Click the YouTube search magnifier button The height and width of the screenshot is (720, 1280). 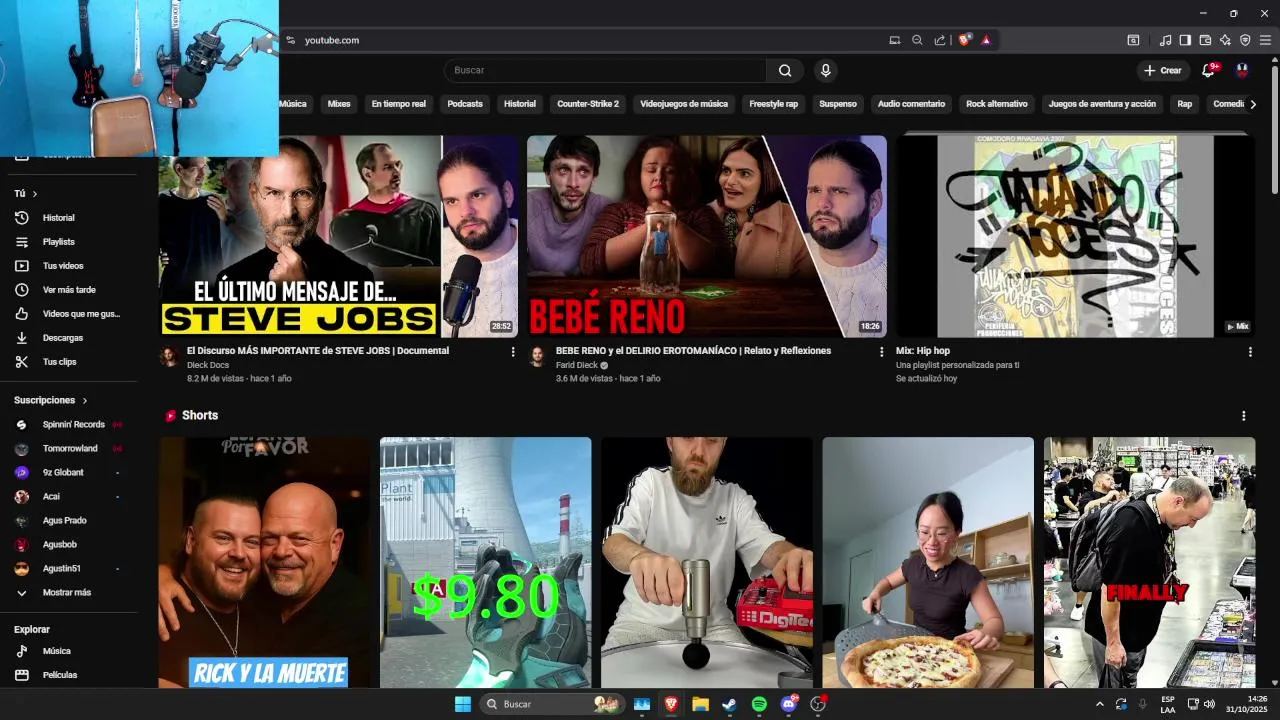[785, 70]
